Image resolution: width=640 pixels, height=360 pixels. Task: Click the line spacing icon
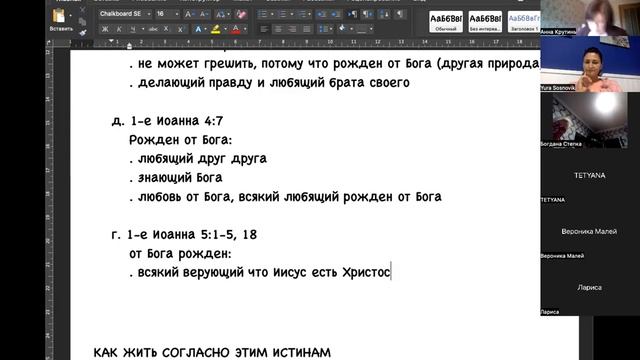324,29
